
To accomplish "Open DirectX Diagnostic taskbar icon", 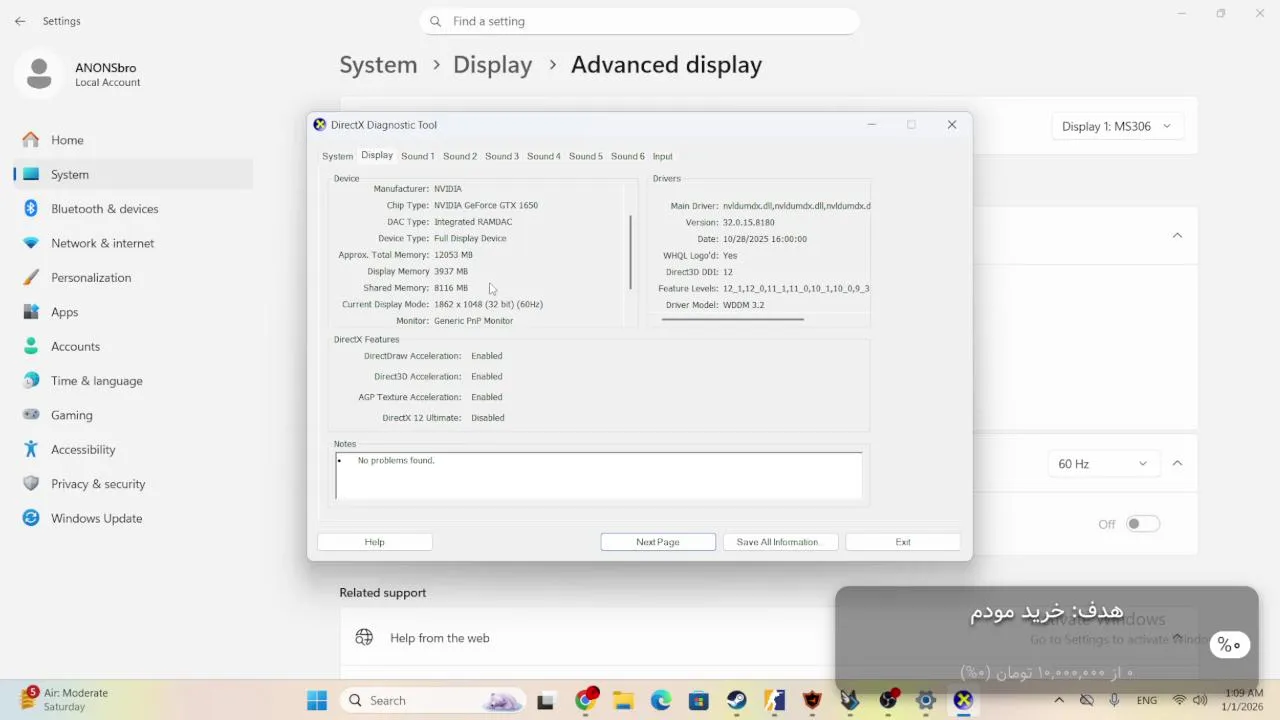I will click(963, 701).
